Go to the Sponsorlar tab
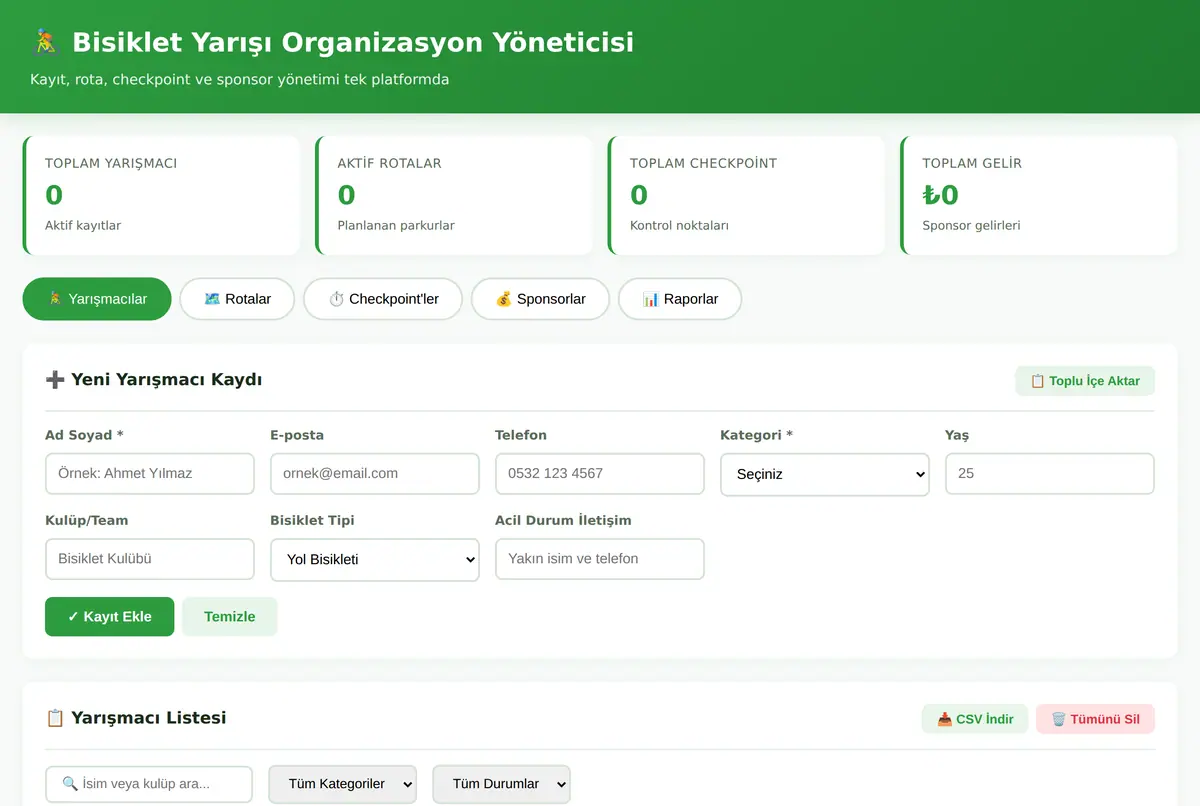This screenshot has width=1200, height=806. (540, 299)
